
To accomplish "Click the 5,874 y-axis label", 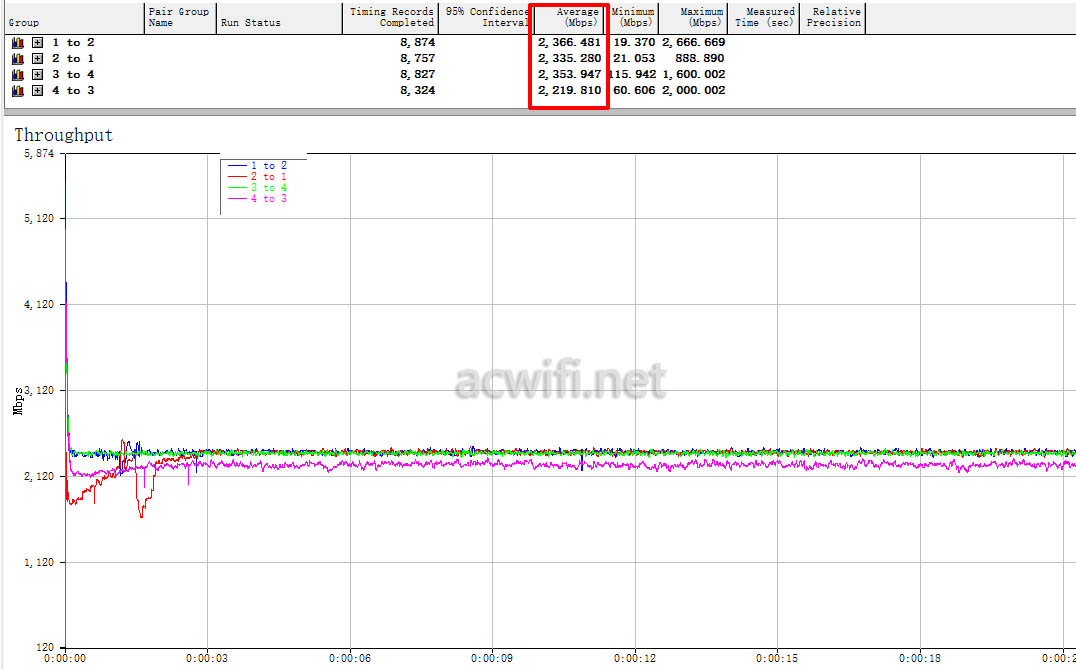I will (39, 154).
